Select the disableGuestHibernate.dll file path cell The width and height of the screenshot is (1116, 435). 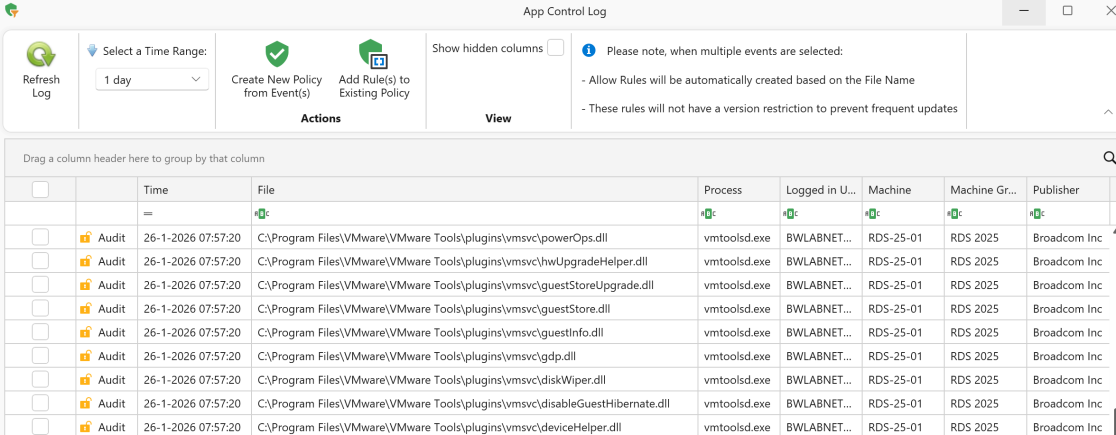pos(475,404)
